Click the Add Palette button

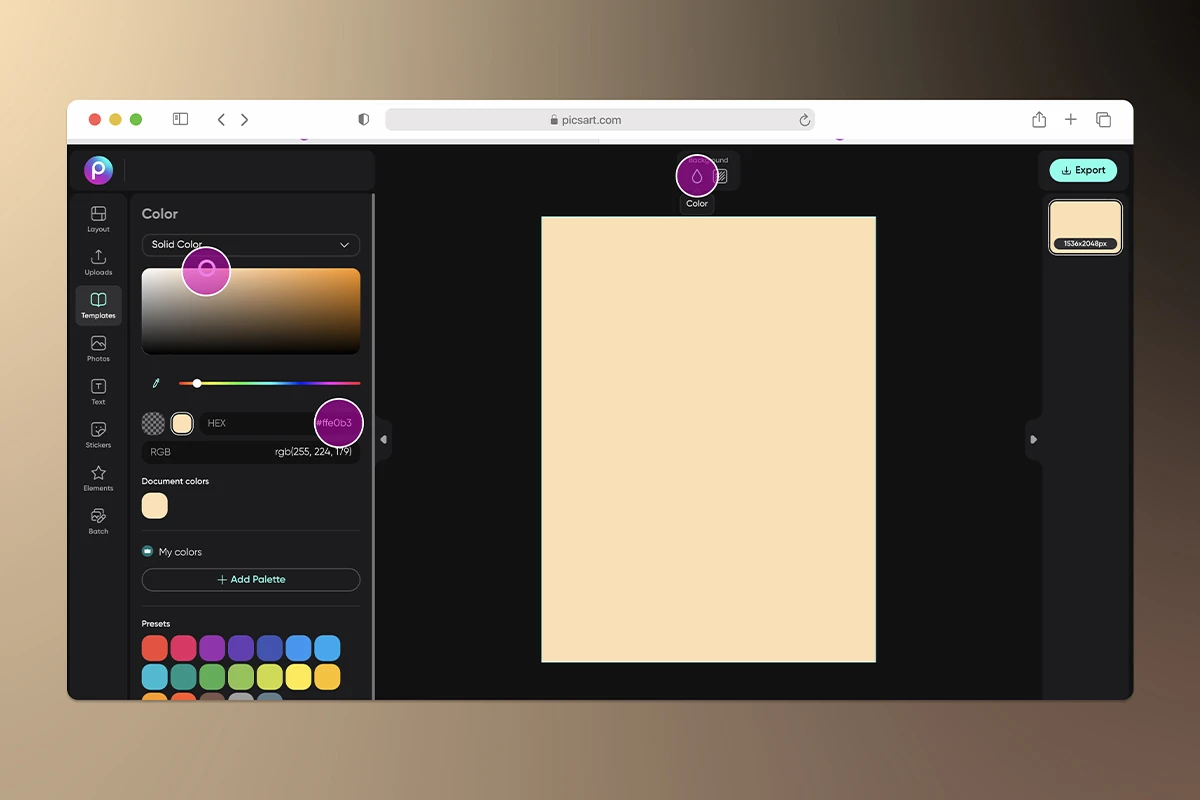250,579
